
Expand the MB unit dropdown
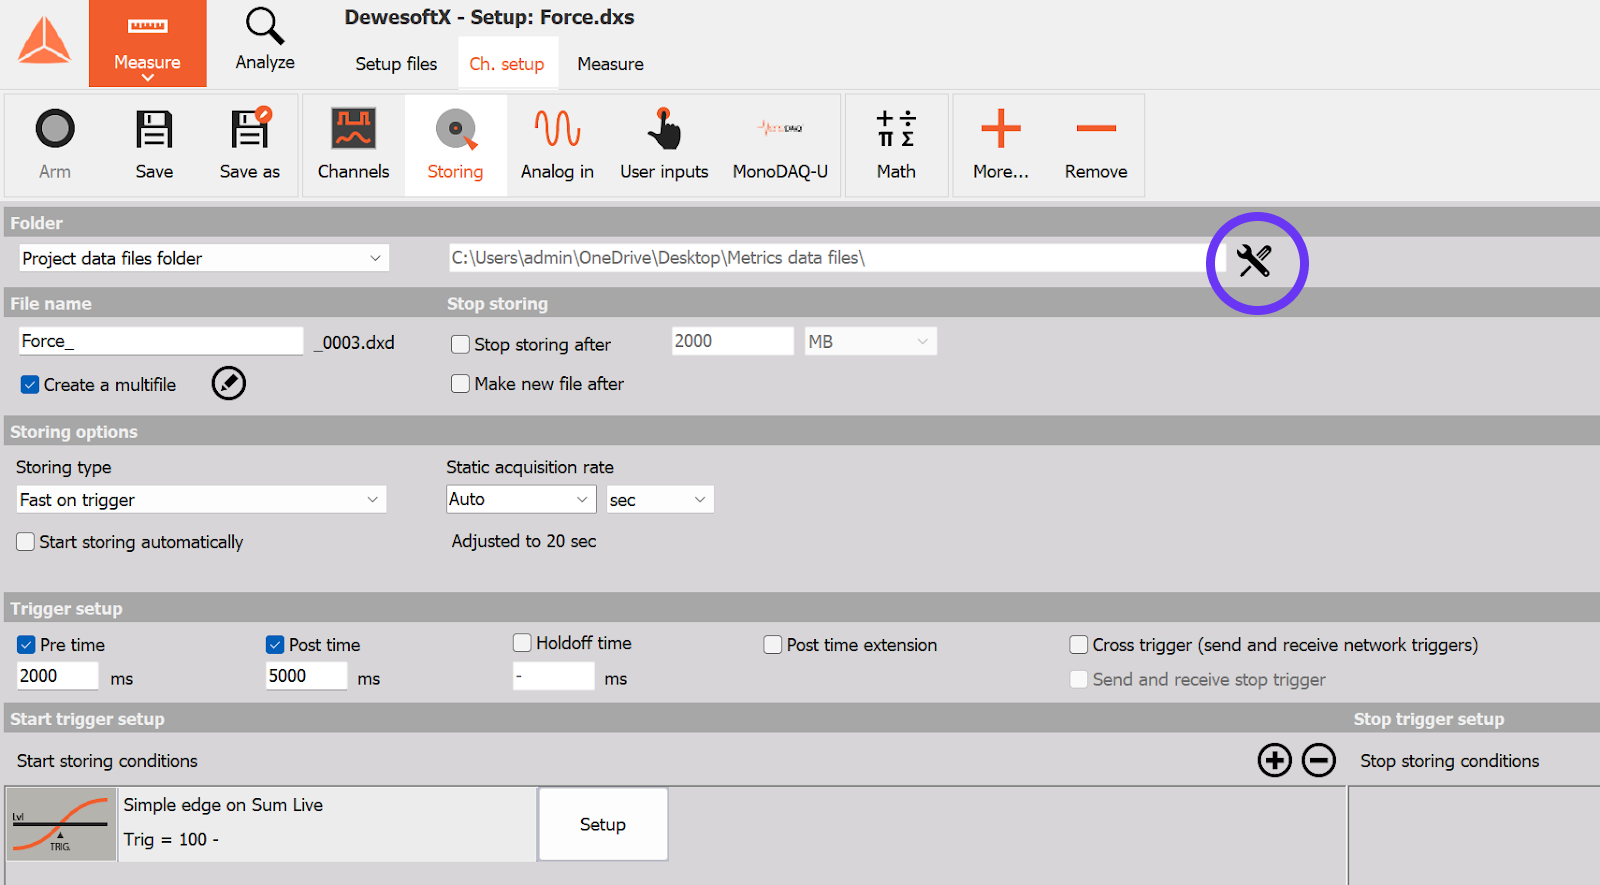870,342
